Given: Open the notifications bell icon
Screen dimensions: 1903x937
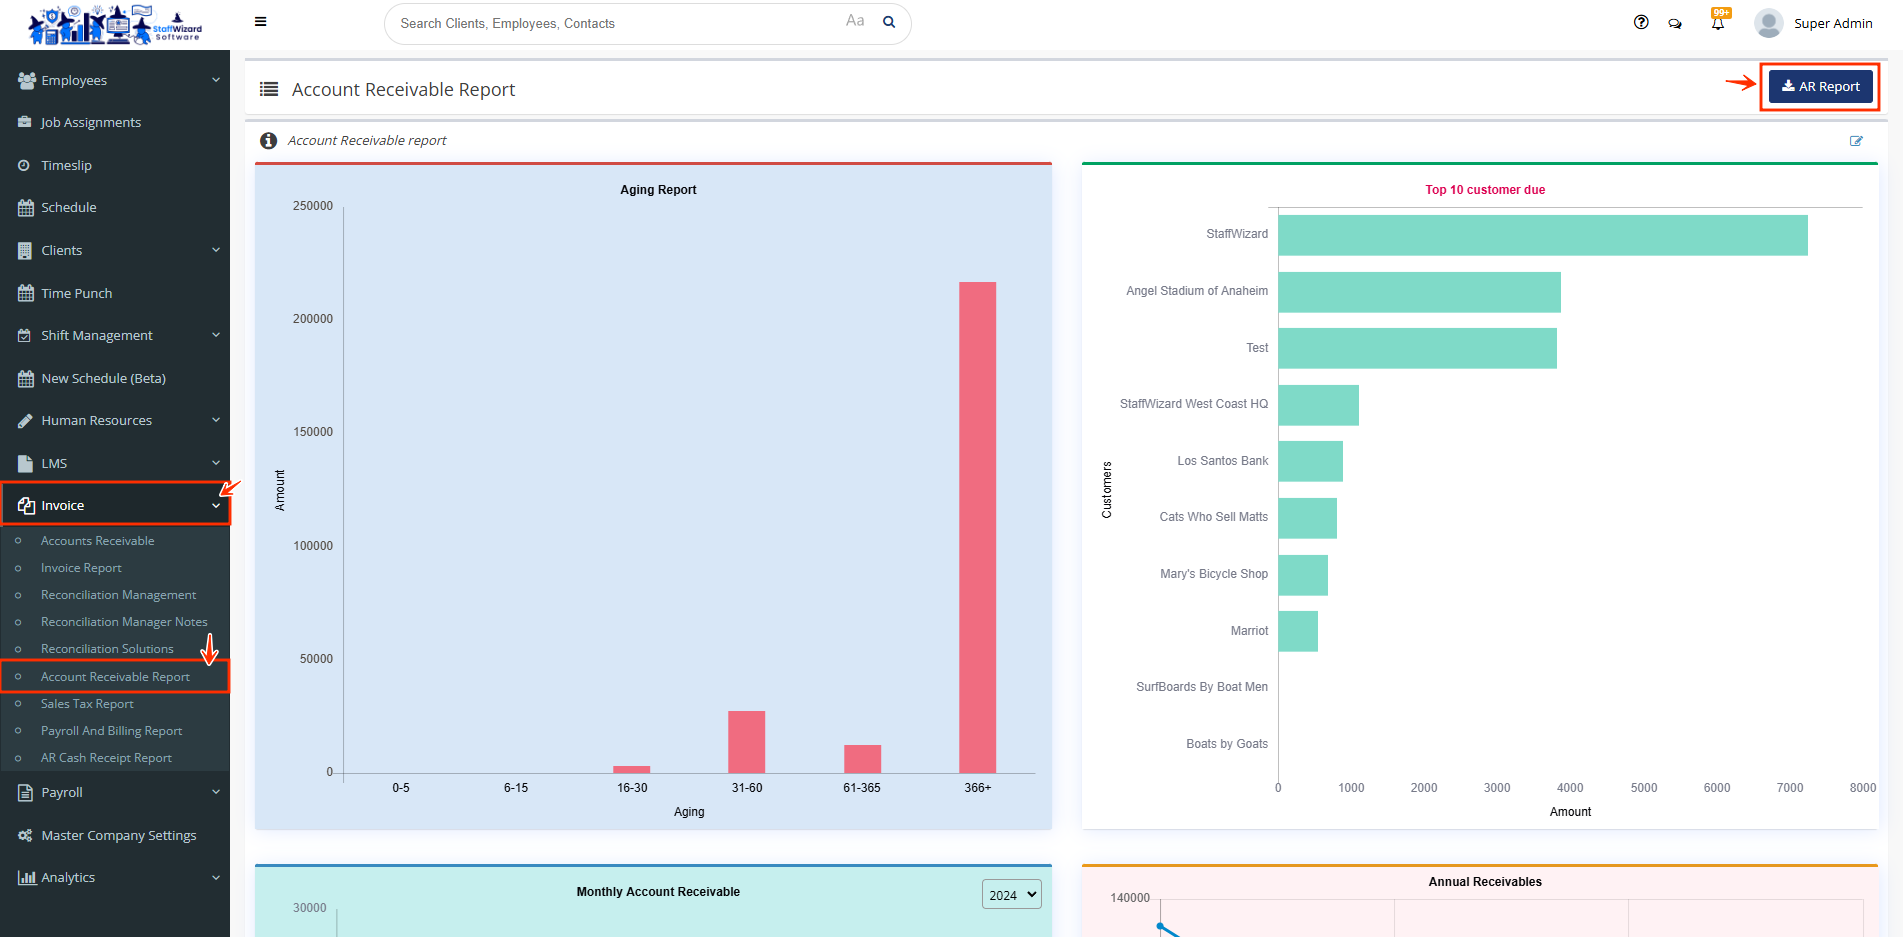Looking at the screenshot, I should coord(1718,23).
